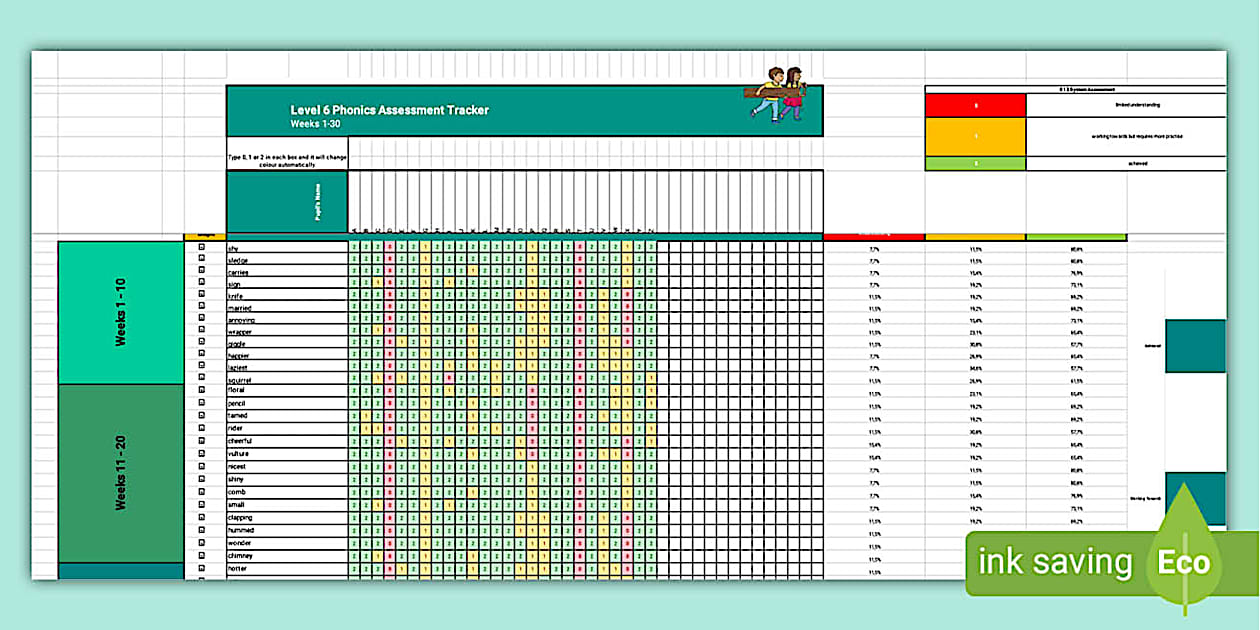Image resolution: width=1260 pixels, height=630 pixels.
Task: Collapse the "Weeks 1 - 10" group
Action: click(x=120, y=310)
